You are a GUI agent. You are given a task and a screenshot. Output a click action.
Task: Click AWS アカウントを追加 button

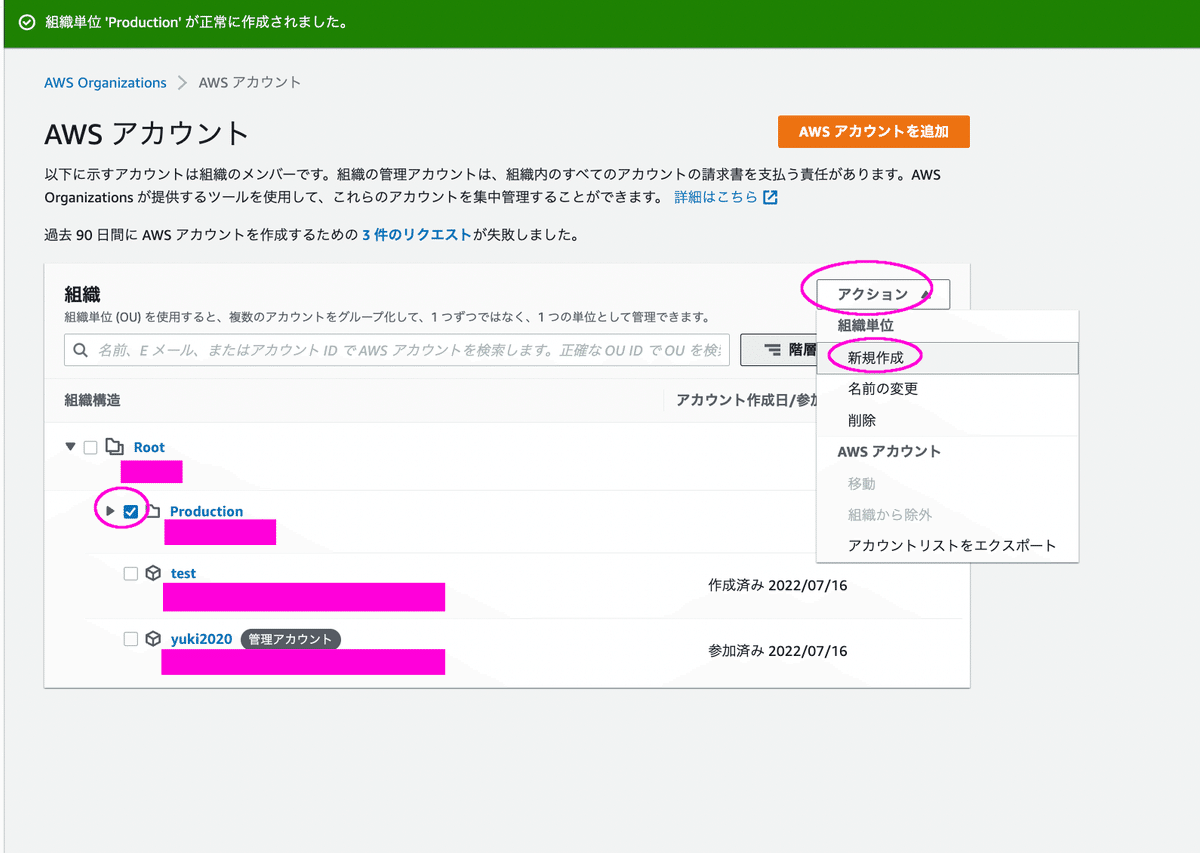tap(873, 132)
